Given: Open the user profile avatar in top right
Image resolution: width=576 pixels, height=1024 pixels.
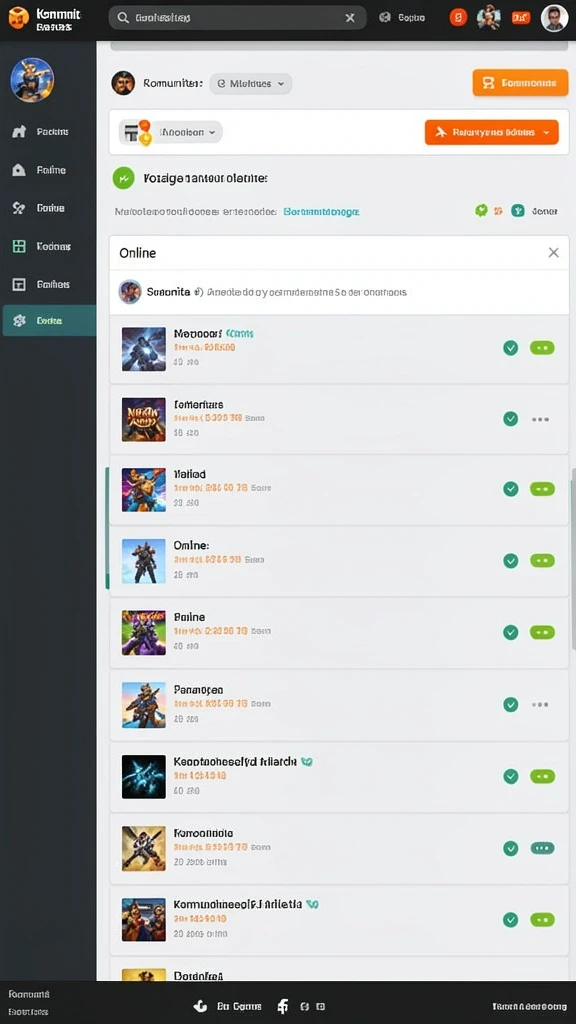Looking at the screenshot, I should (x=554, y=18).
